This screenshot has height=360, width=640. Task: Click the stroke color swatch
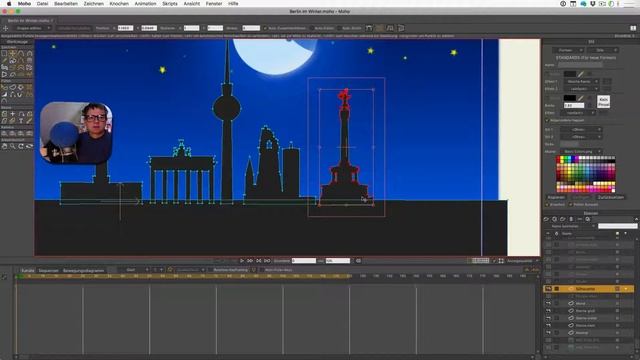570,98
